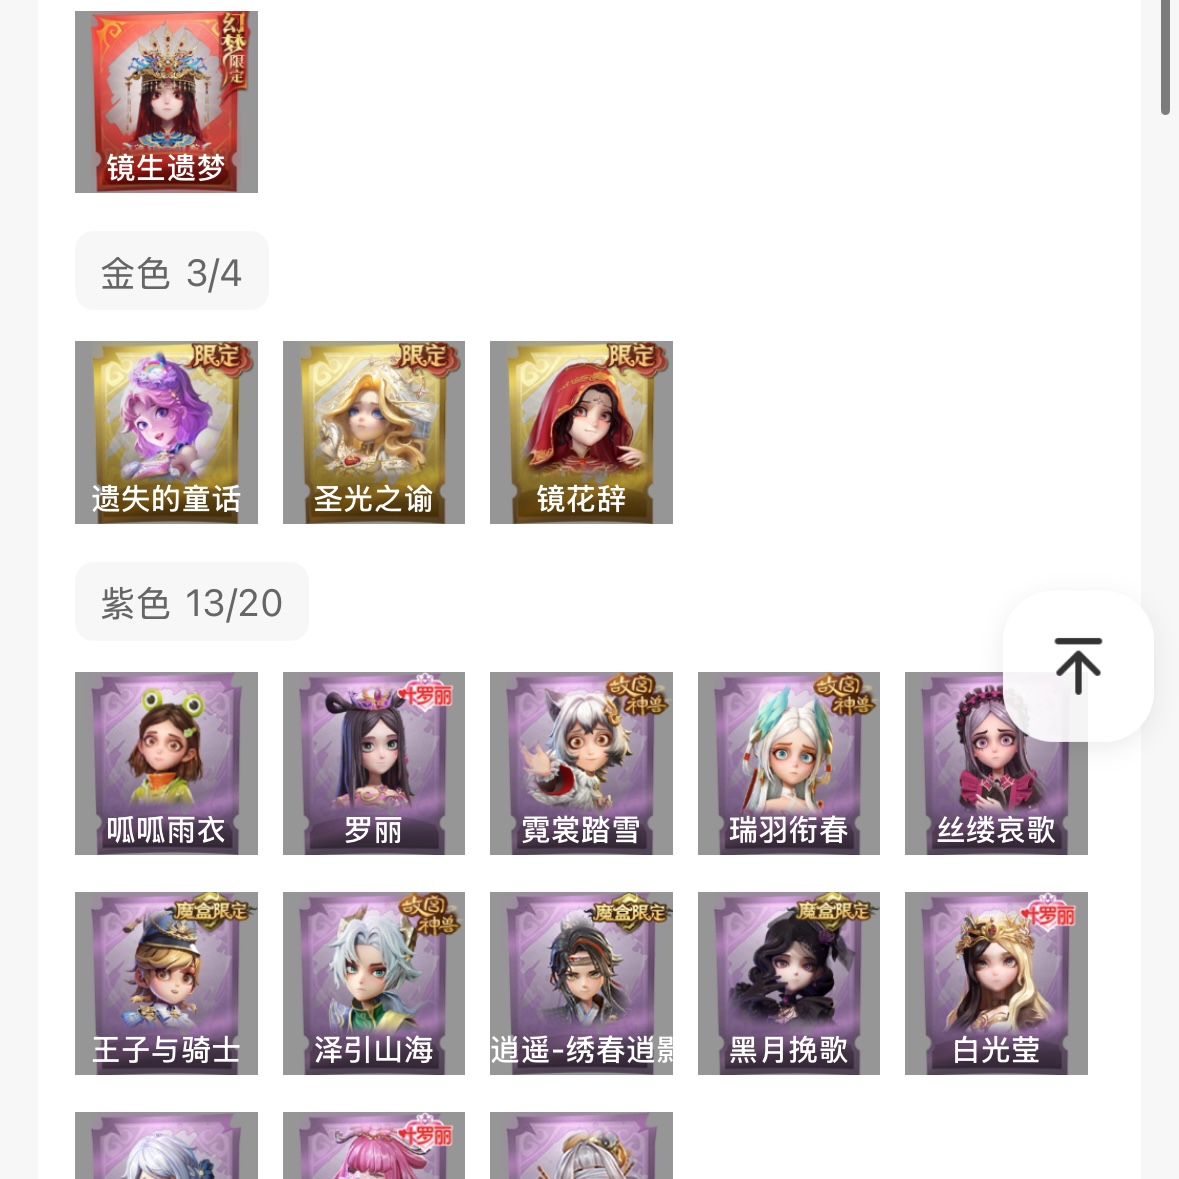Select the 呱呱雨衣 frog hat skin

(x=166, y=763)
